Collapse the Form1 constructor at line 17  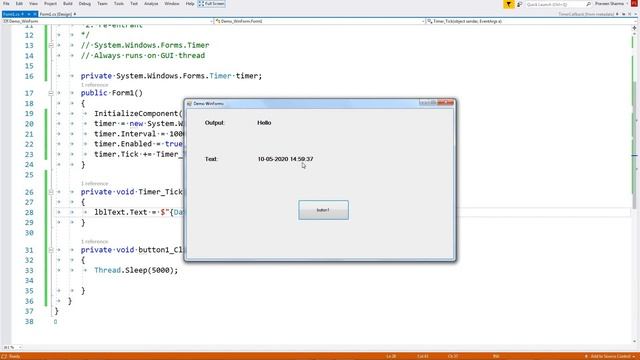[x=51, y=93]
